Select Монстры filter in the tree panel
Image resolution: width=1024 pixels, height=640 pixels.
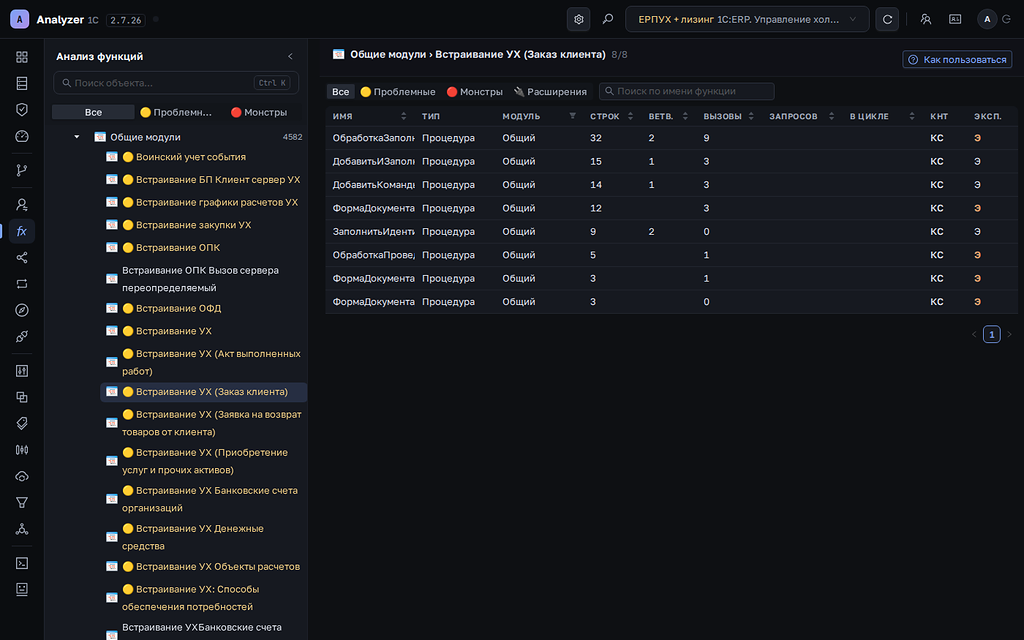pyautogui.click(x=259, y=112)
